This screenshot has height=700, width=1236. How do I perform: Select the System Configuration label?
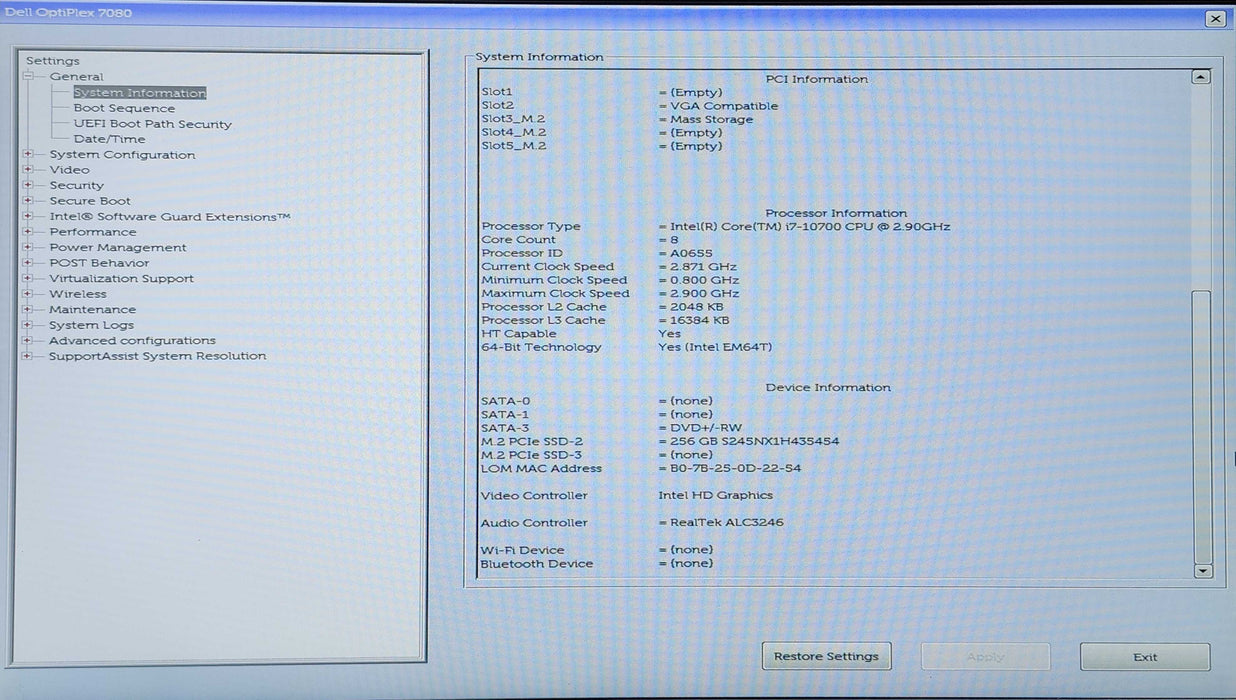pos(122,155)
